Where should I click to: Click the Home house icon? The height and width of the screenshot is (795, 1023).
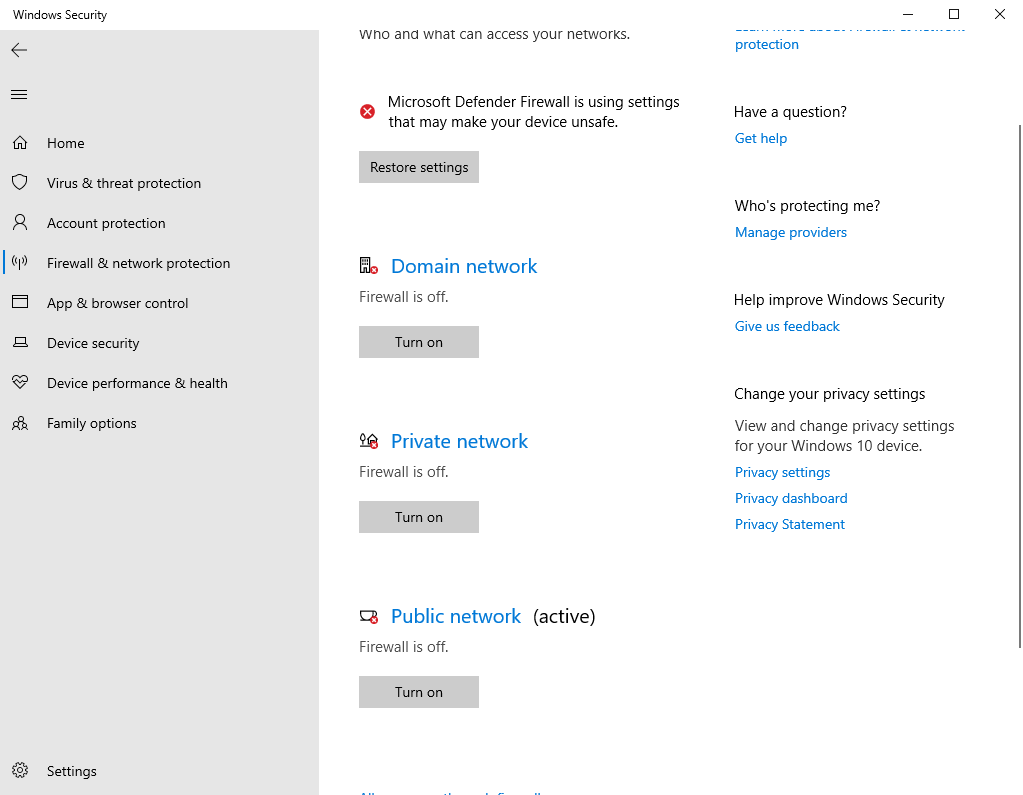(19, 143)
